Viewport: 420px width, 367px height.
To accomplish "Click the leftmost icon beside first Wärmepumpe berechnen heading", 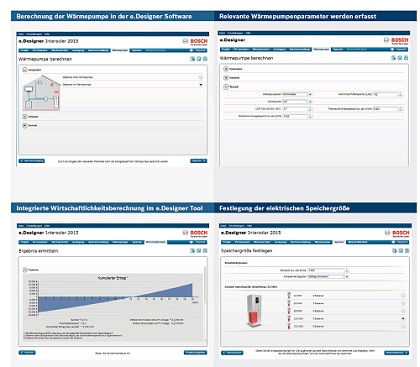I will coord(192,59).
